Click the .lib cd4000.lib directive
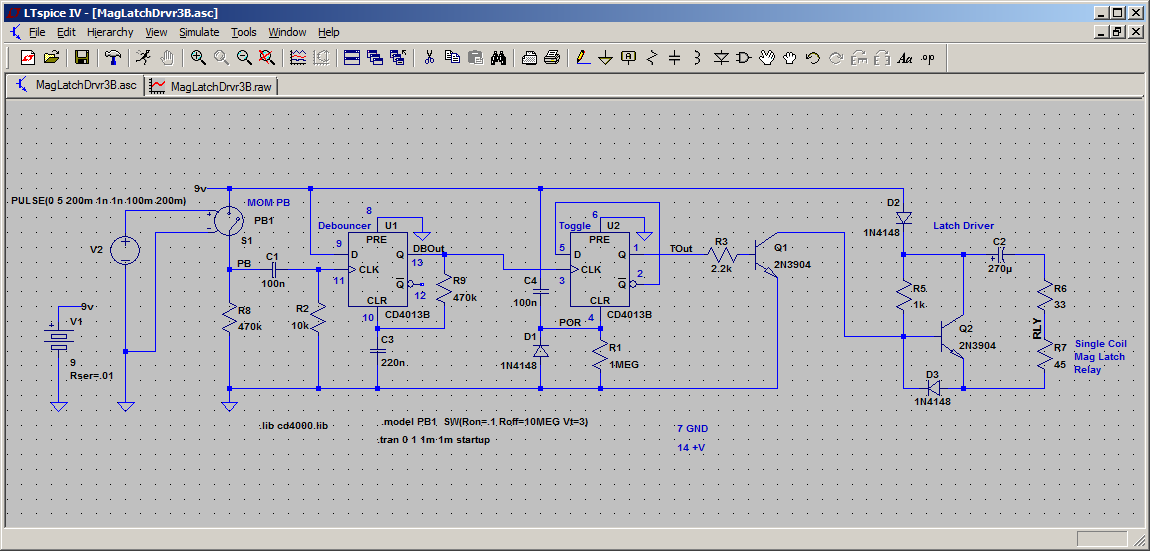1150x551 pixels. tap(293, 426)
